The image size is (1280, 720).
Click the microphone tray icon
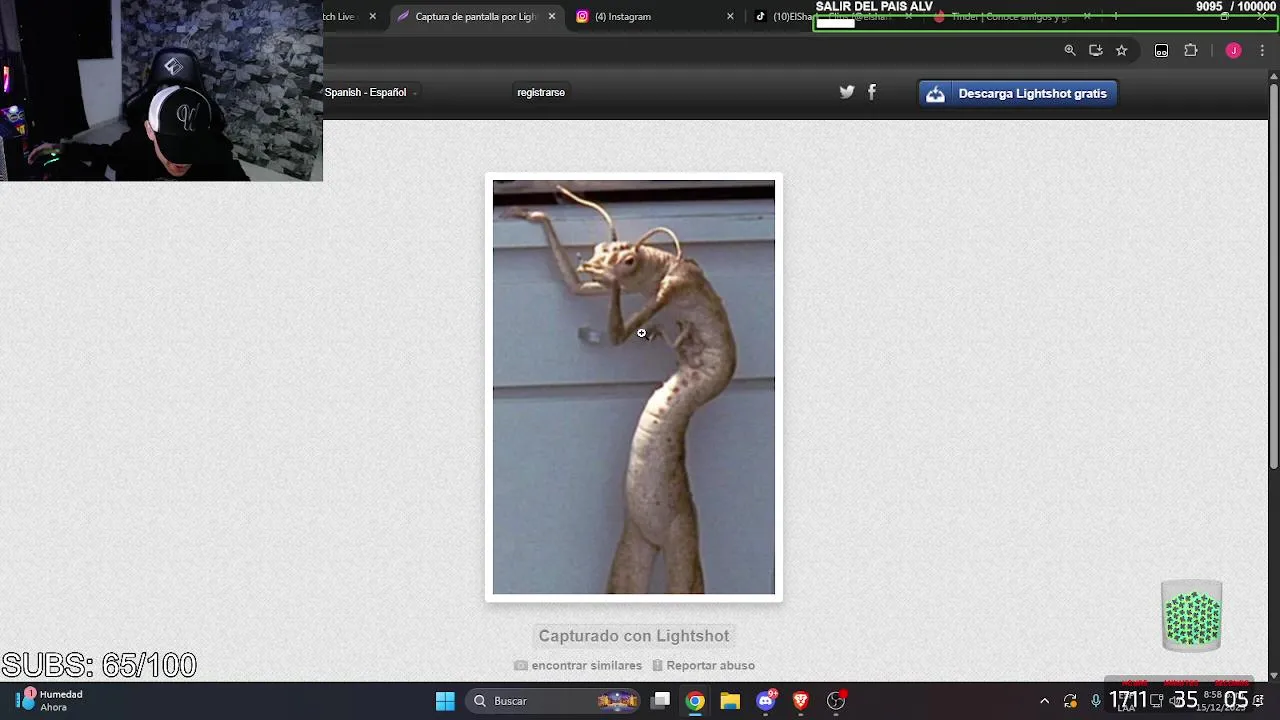coord(1096,701)
